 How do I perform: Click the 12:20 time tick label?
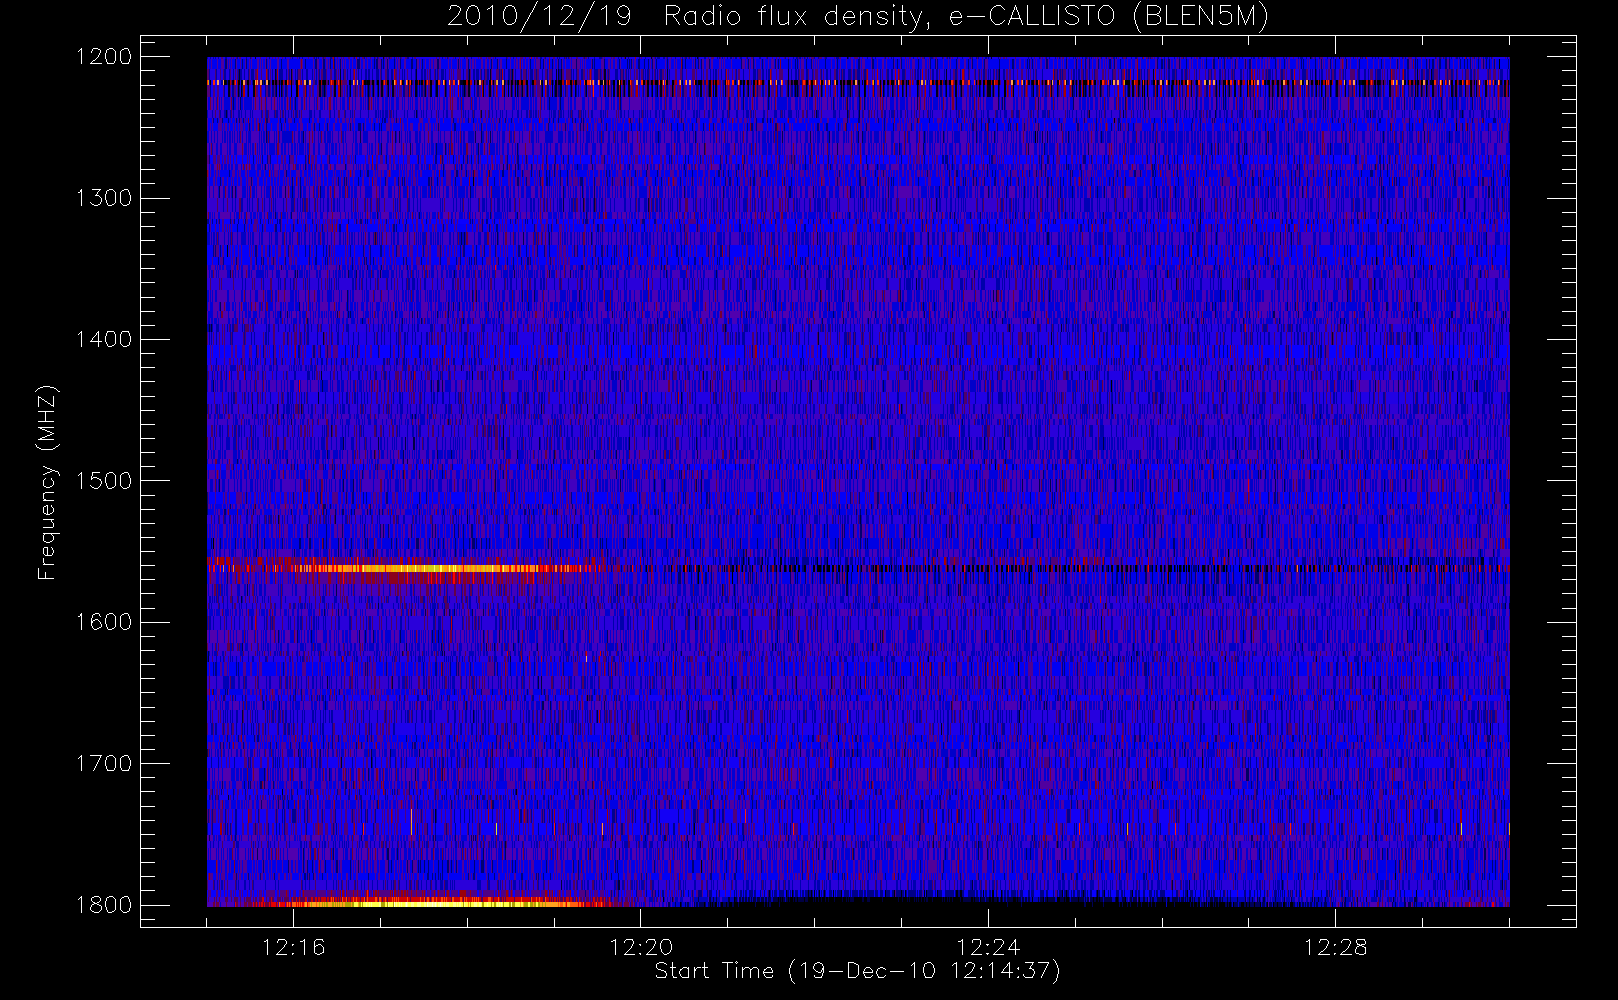(x=641, y=947)
